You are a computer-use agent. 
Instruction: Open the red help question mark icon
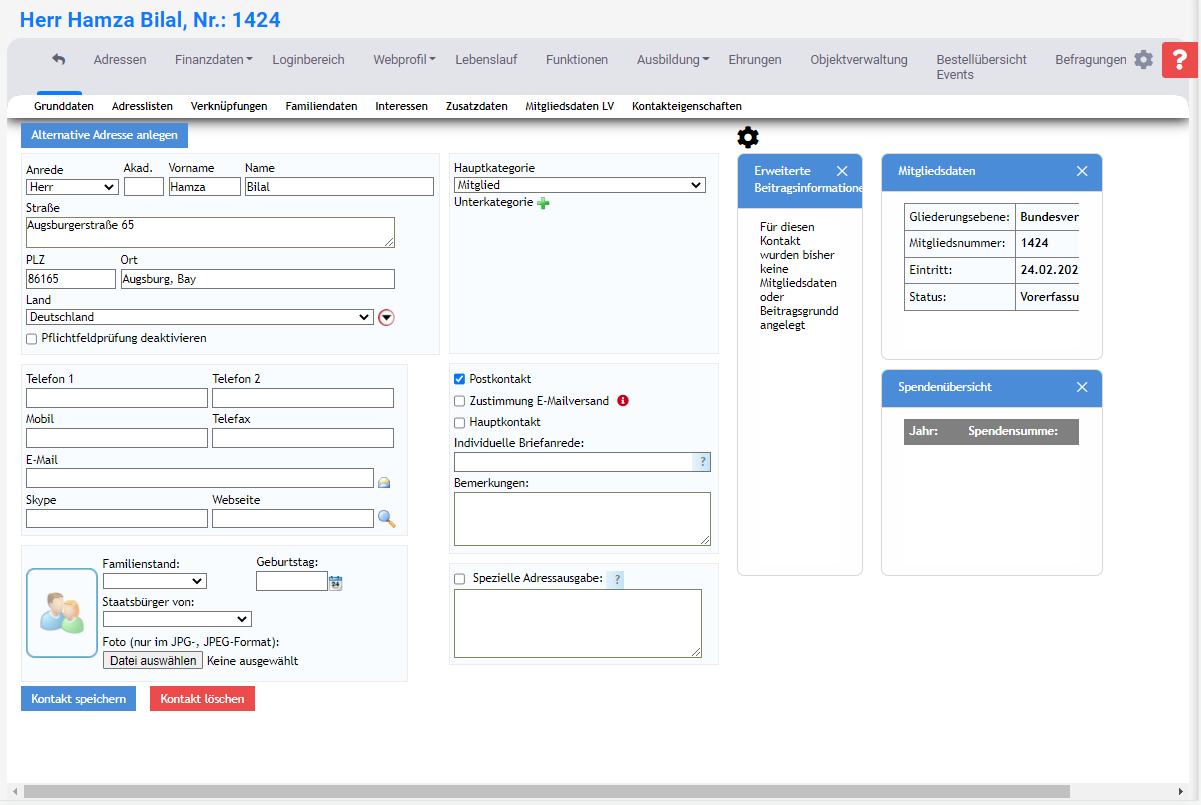(1180, 60)
